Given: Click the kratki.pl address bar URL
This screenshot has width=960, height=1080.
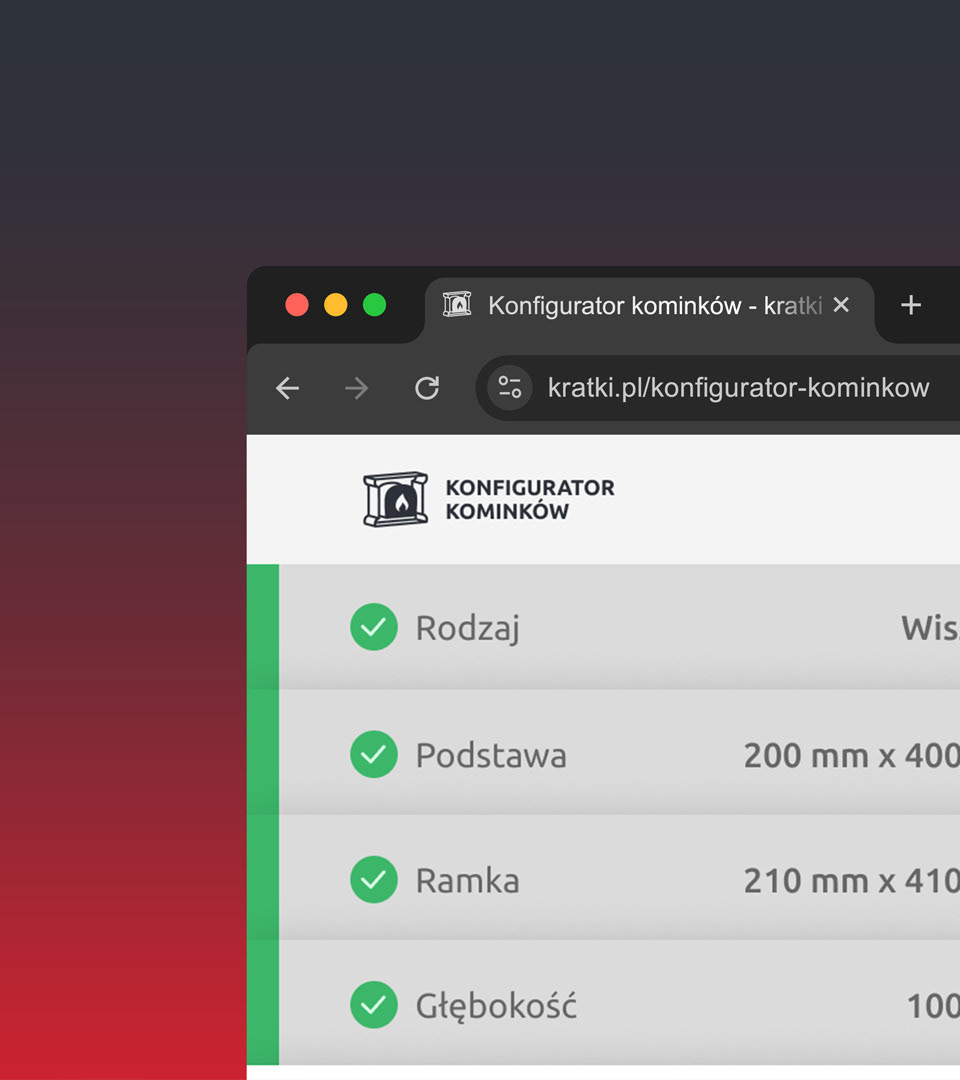Looking at the screenshot, I should pos(738,388).
